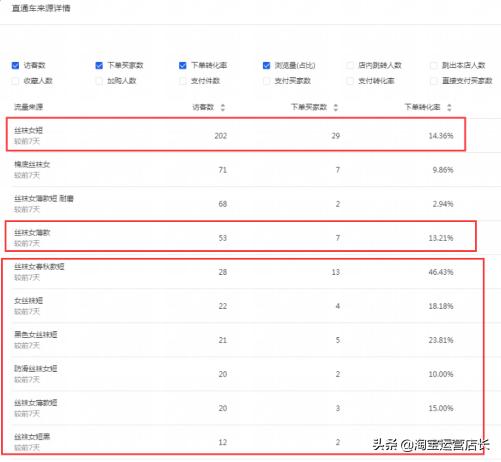
Task: Click the 流量来源 column header
Action: click(x=28, y=107)
